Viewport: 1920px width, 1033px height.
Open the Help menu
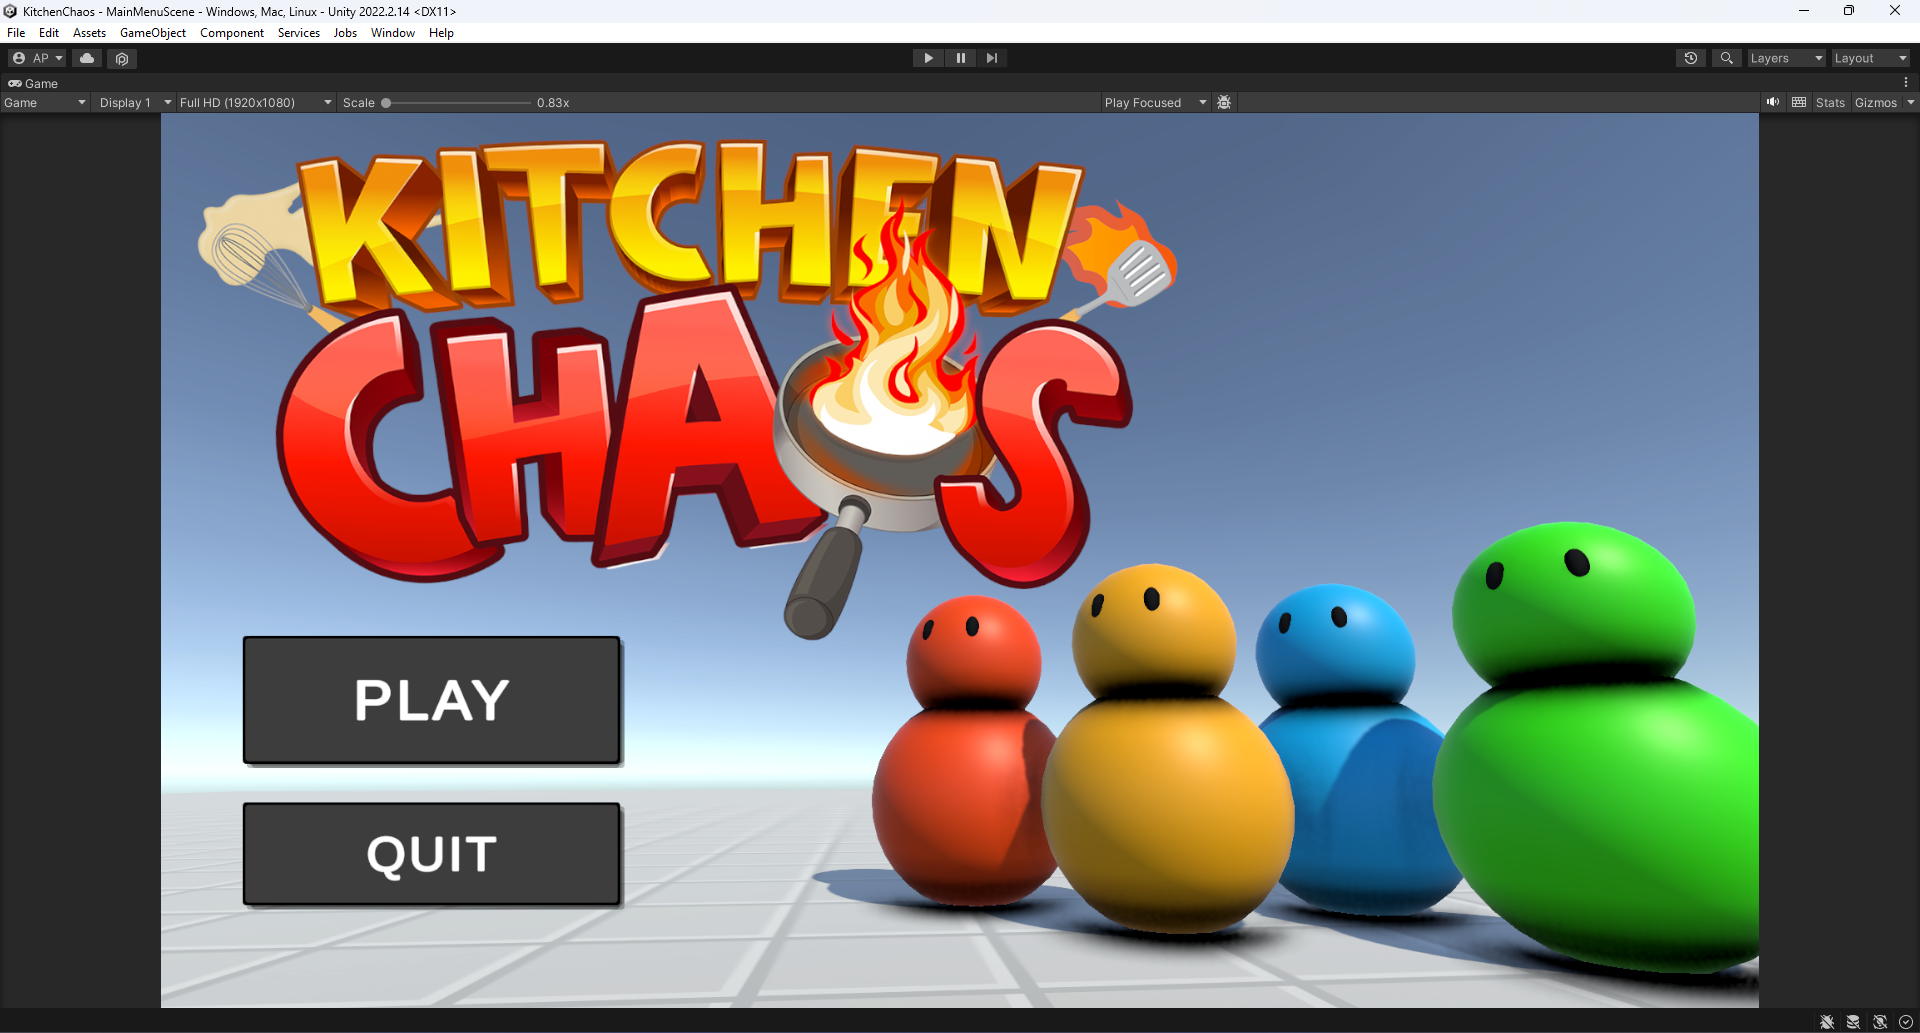pyautogui.click(x=441, y=33)
